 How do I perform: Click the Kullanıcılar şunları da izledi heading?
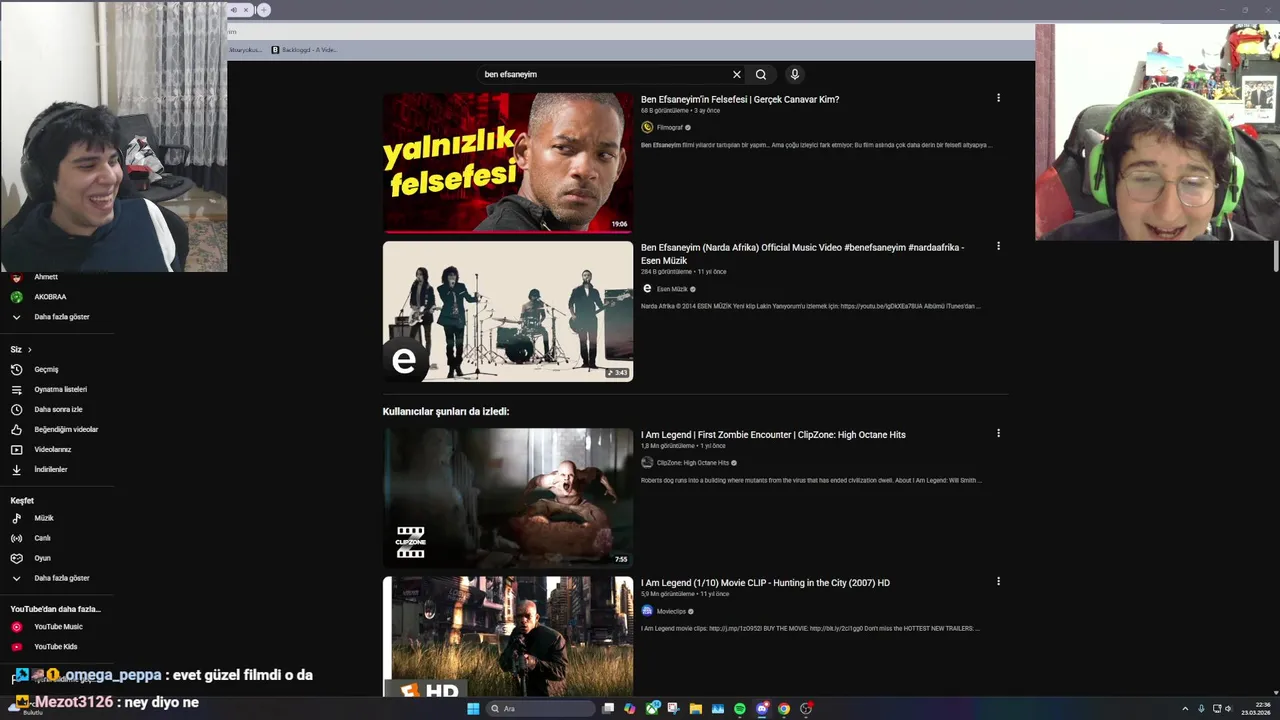click(x=446, y=411)
